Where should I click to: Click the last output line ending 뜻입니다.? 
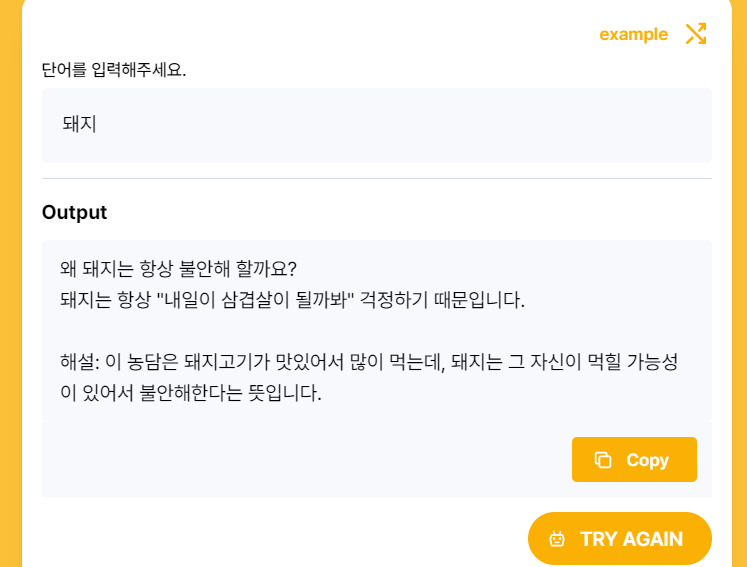pos(191,393)
